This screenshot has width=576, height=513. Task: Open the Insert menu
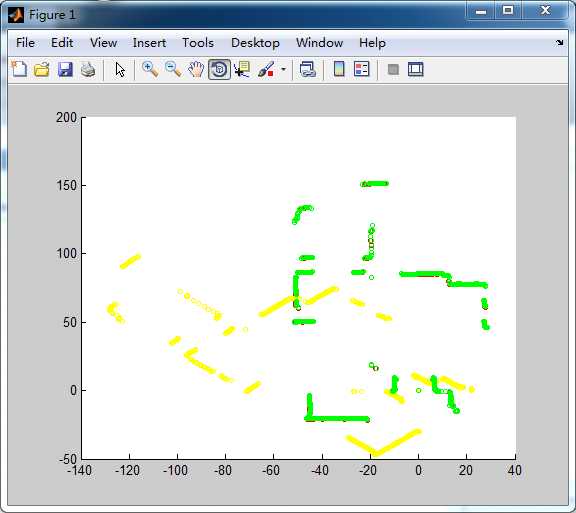pyautogui.click(x=150, y=43)
